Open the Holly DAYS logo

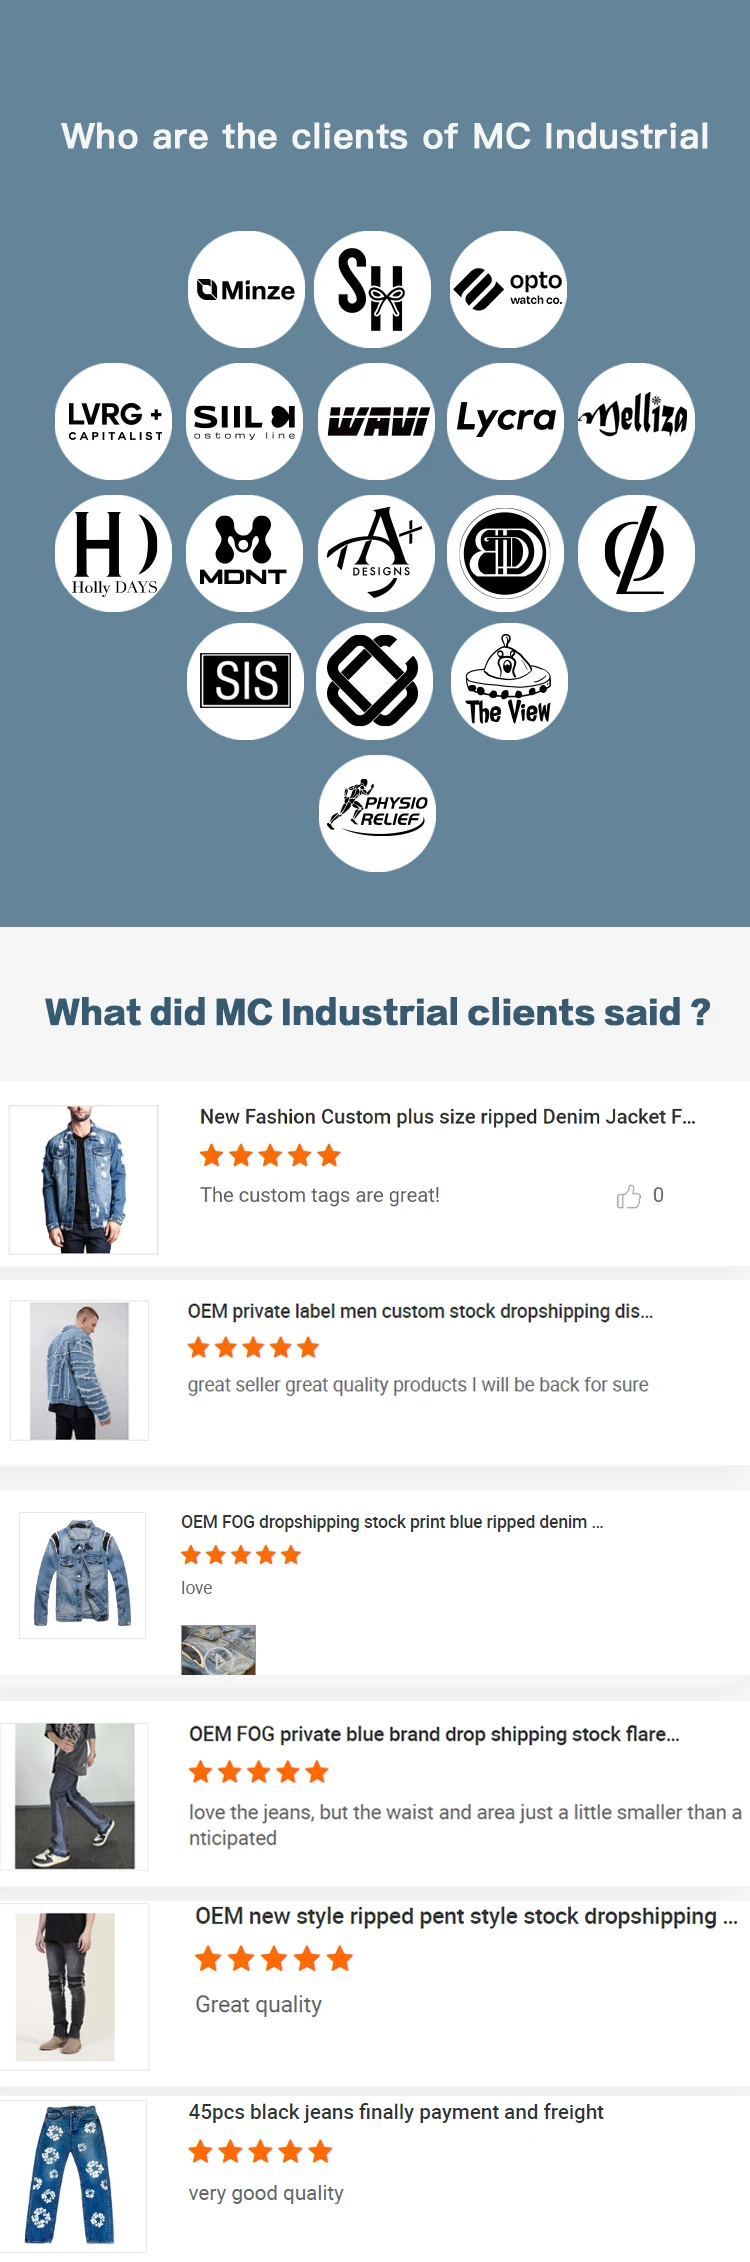tap(114, 554)
